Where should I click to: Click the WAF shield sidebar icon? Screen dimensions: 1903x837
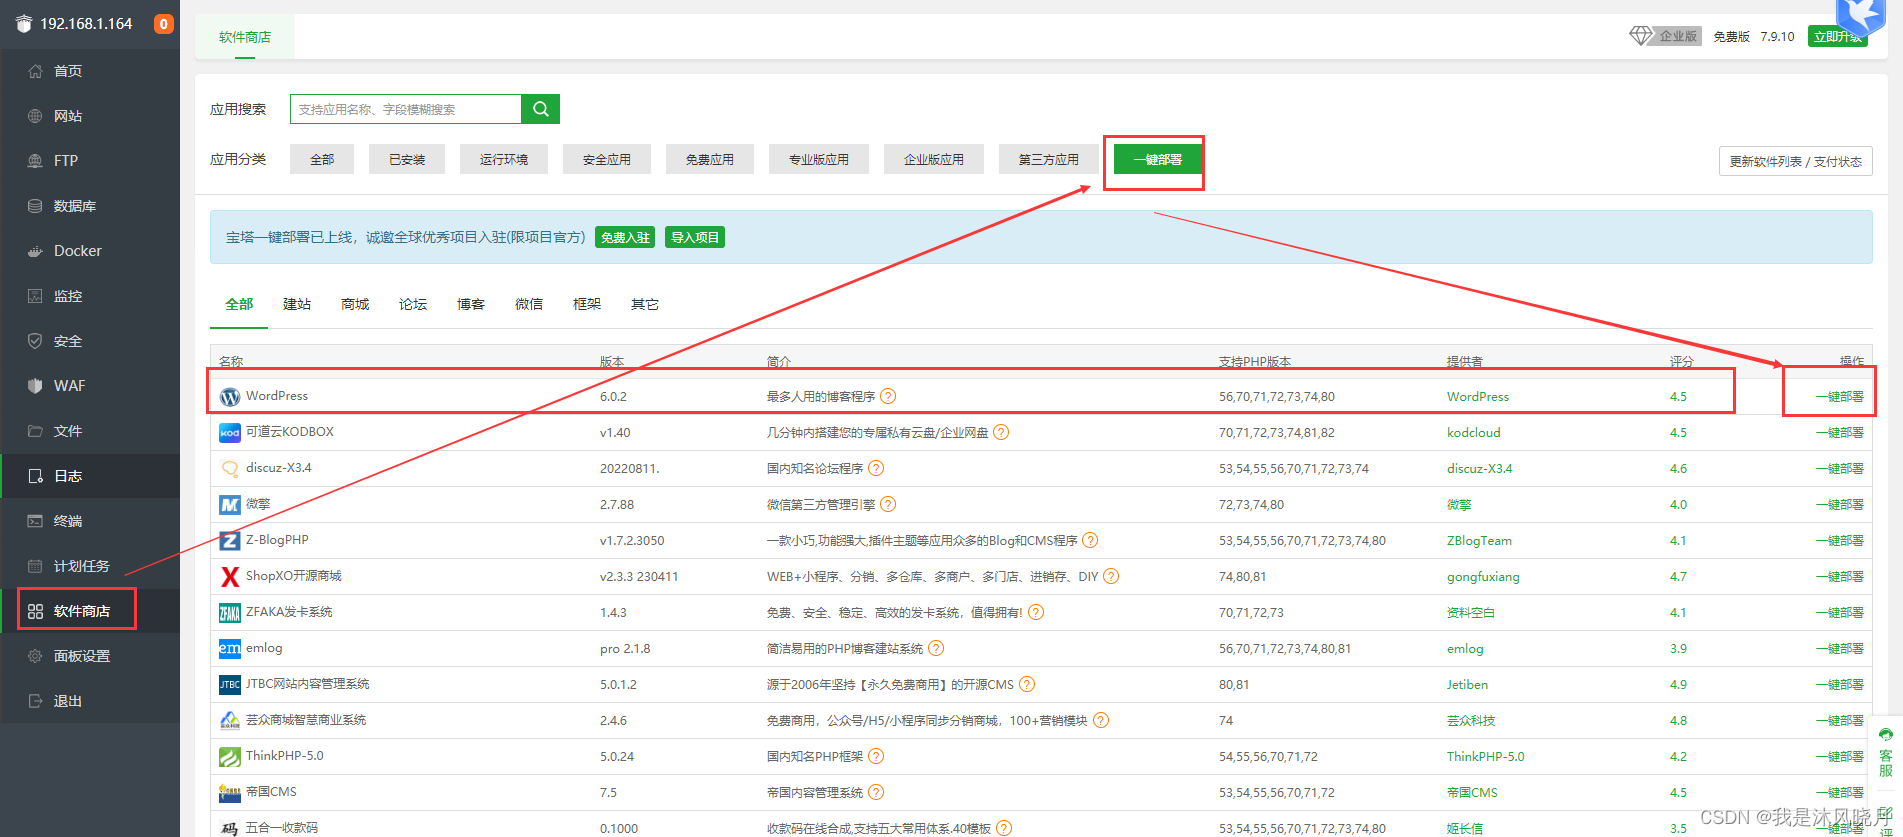[x=36, y=386]
